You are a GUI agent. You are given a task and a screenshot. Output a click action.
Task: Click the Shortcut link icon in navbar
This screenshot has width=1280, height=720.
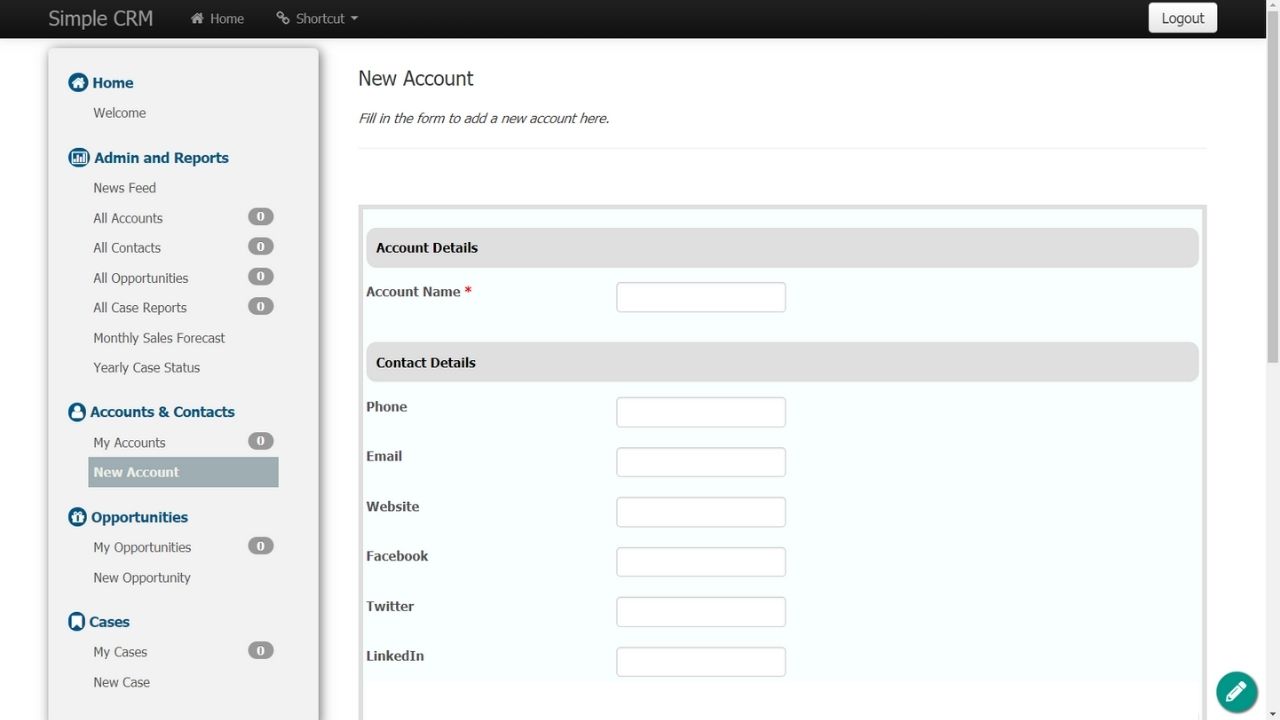click(x=283, y=19)
